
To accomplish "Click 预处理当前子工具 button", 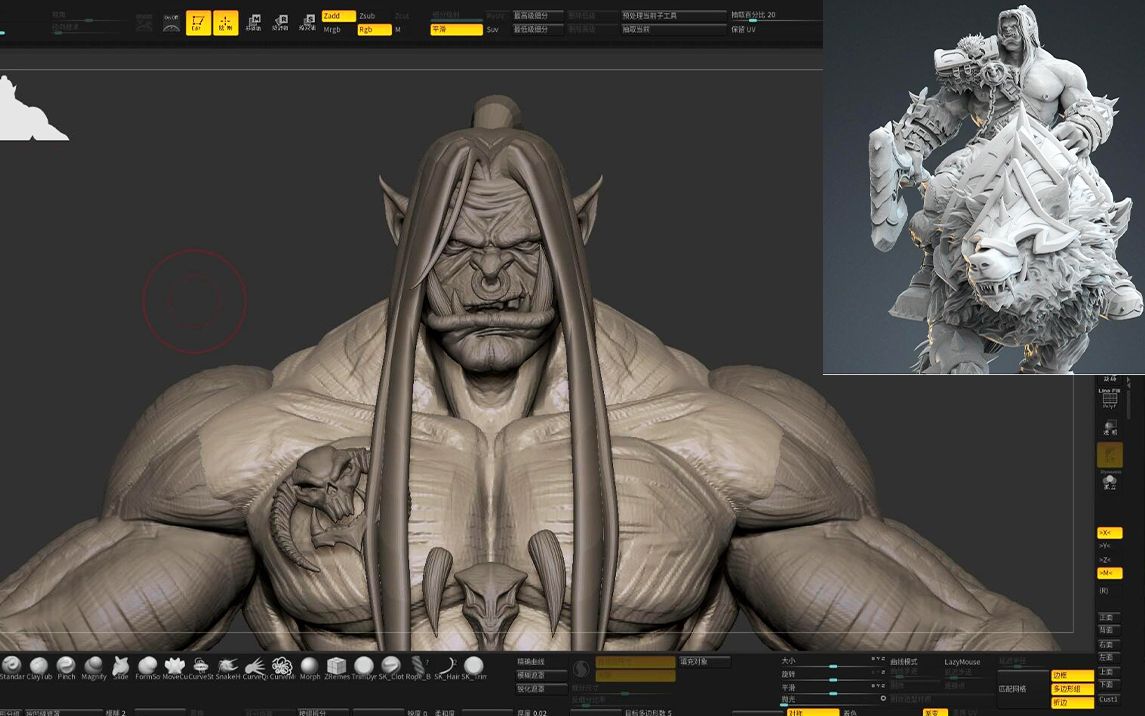I will (x=673, y=15).
